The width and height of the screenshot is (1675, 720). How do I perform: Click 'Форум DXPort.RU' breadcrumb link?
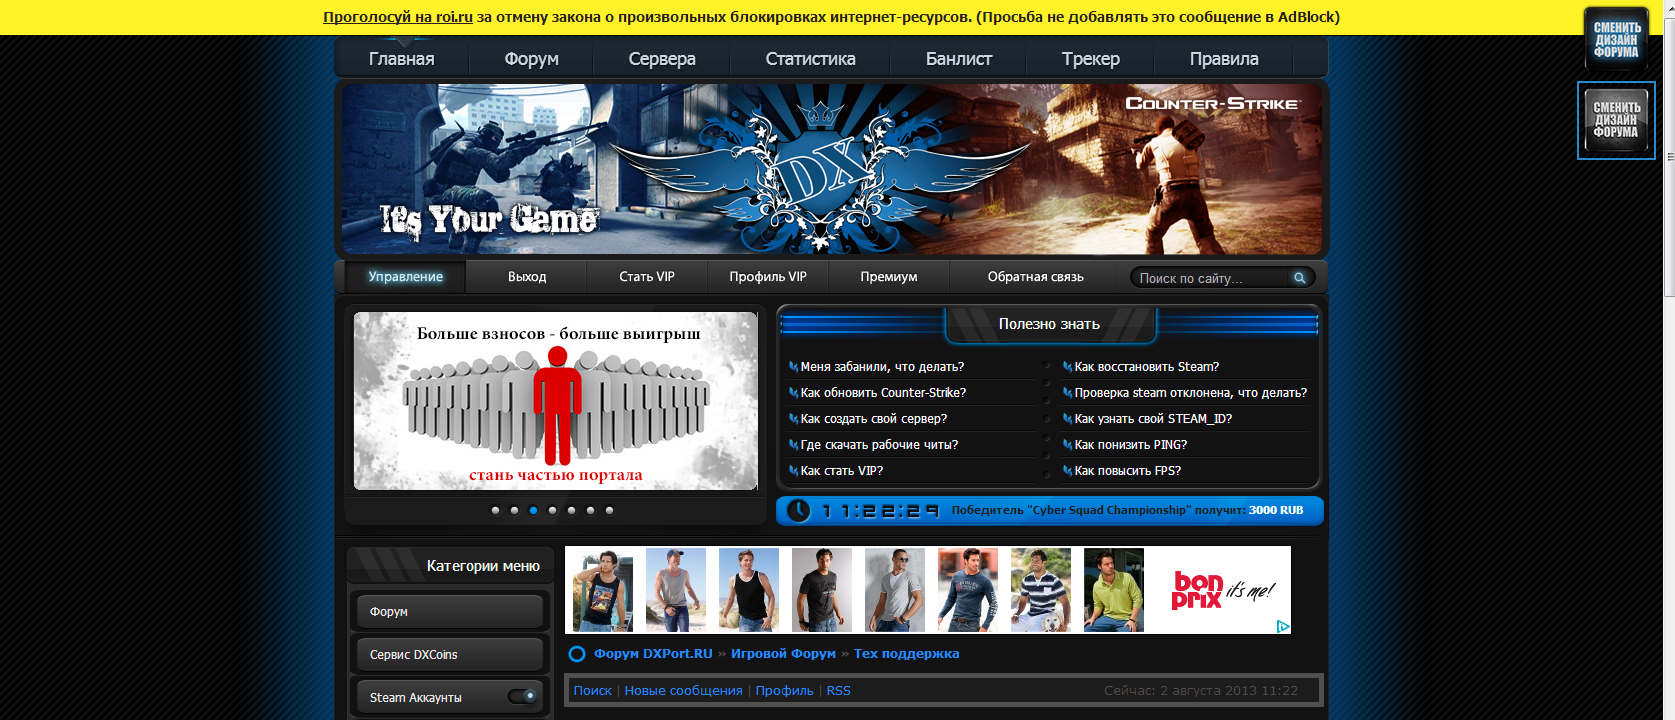coord(653,654)
